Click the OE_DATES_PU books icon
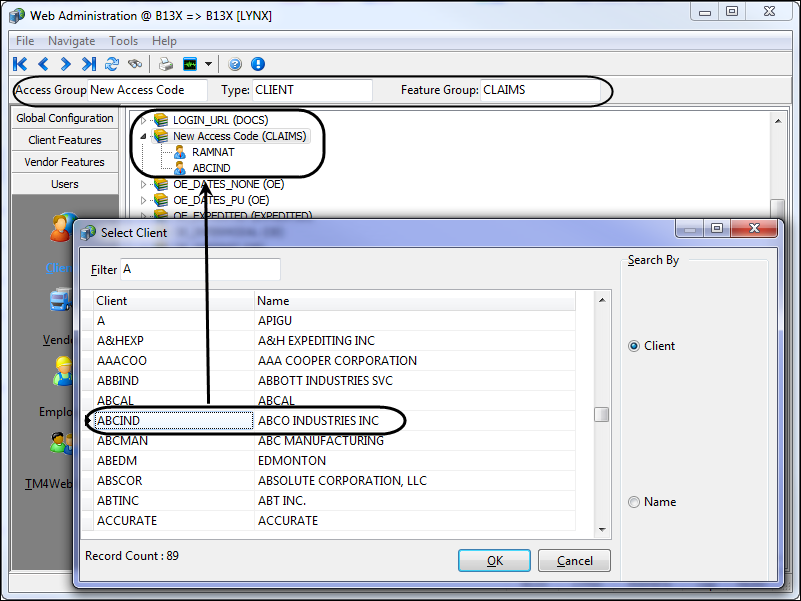This screenshot has width=801, height=601. pos(161,200)
